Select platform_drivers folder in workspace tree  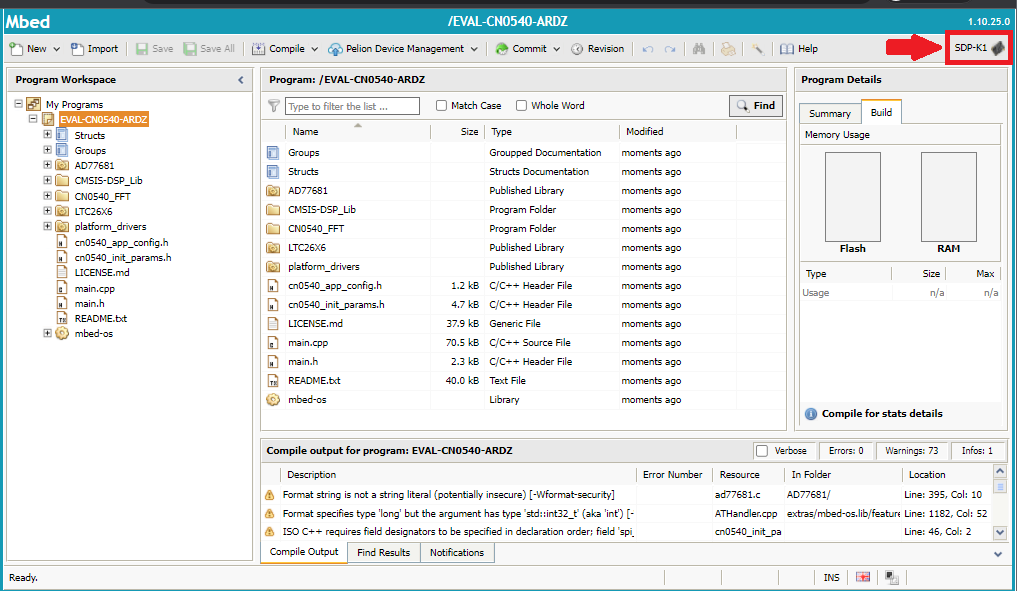click(110, 227)
